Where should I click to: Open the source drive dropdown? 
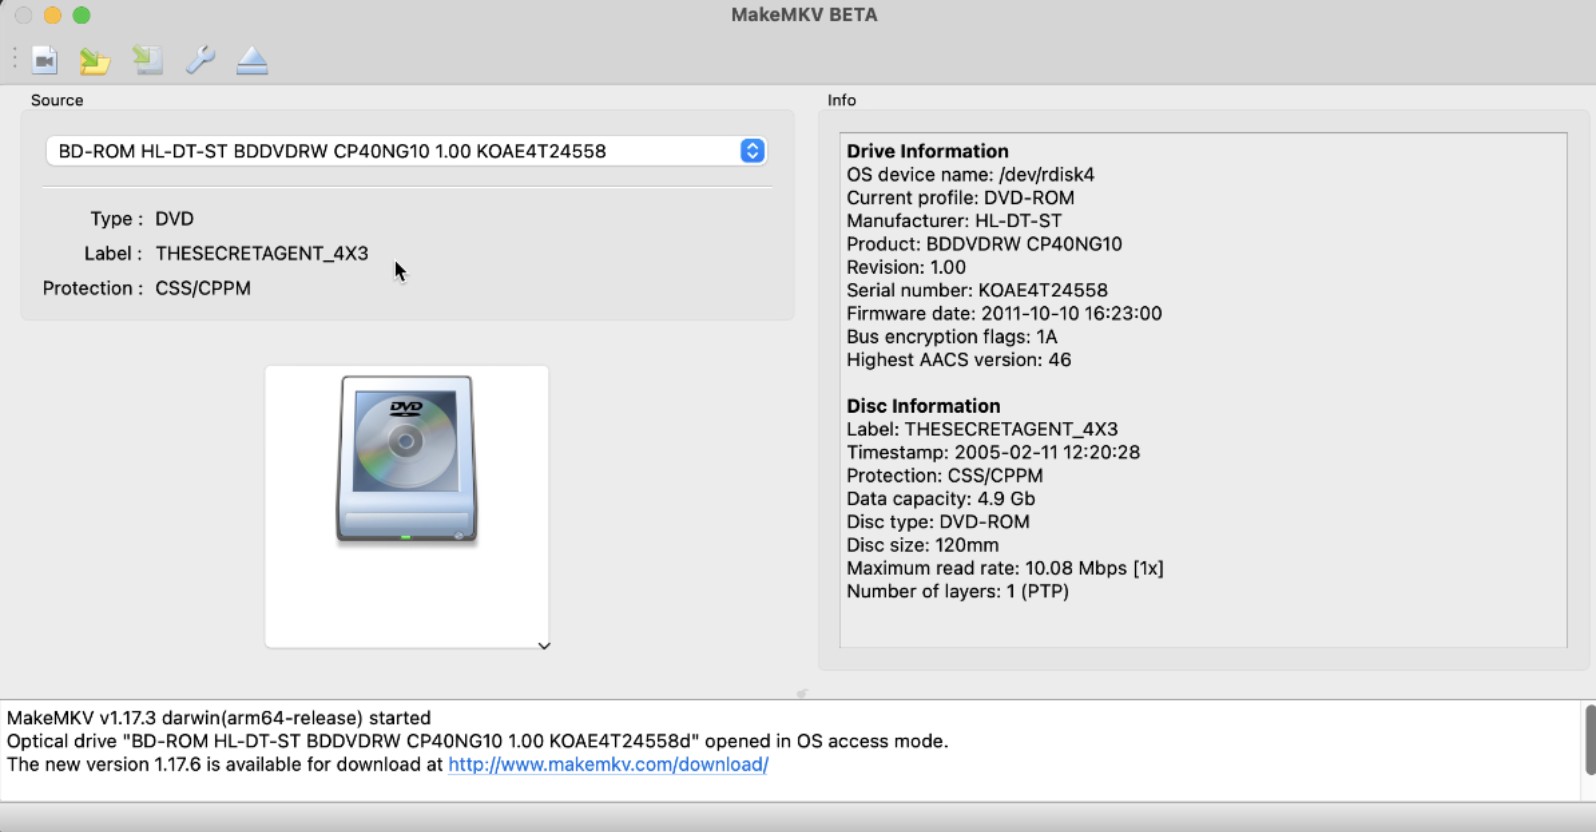[406, 151]
